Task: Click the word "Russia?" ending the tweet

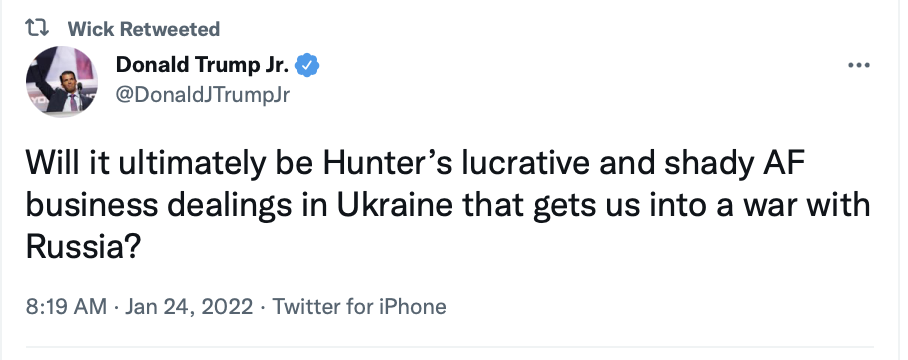Action: coord(83,247)
